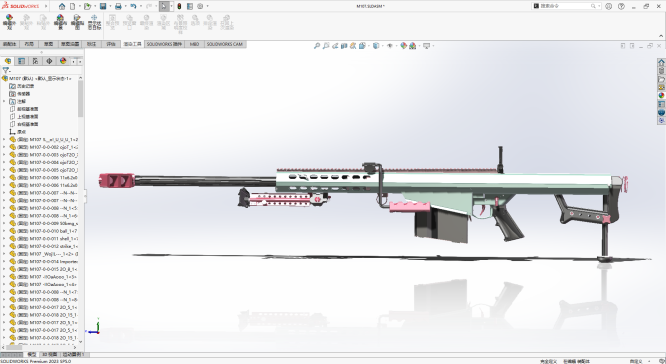Screen dimensions: 666x364
Task: Click Edit Scene tool in the ribbon
Action: (60, 22)
